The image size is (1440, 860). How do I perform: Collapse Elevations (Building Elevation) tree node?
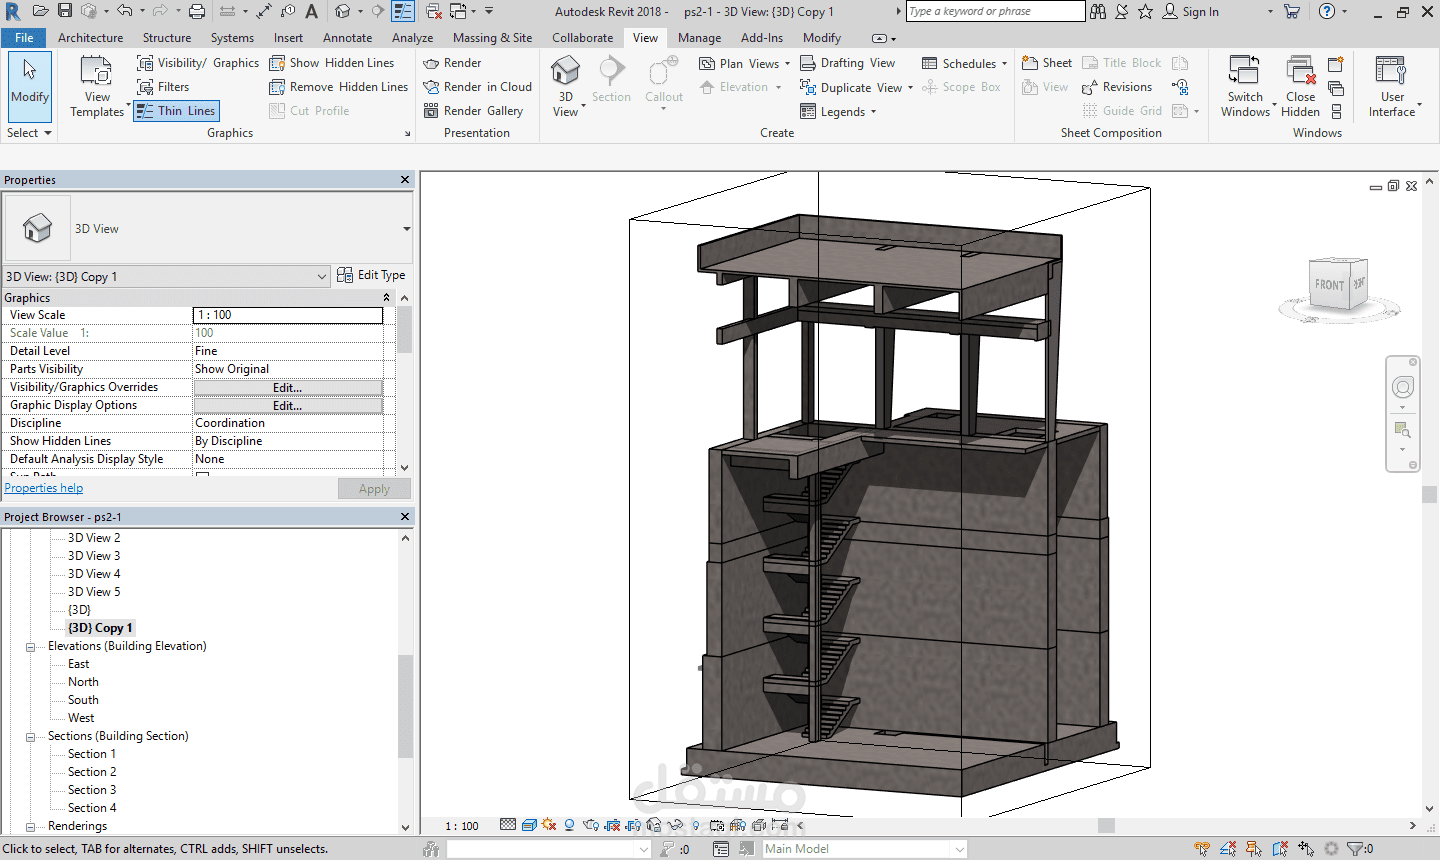coord(30,647)
